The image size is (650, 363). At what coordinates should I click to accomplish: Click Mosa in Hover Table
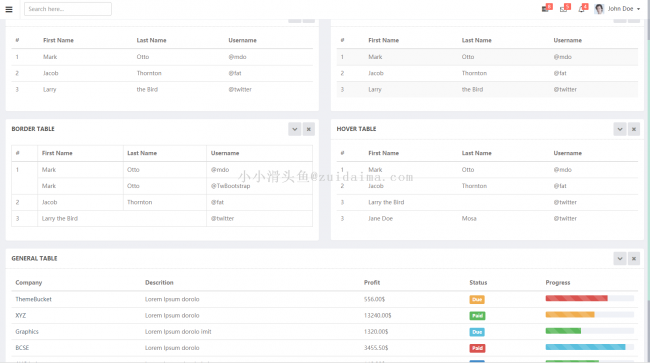coord(469,218)
